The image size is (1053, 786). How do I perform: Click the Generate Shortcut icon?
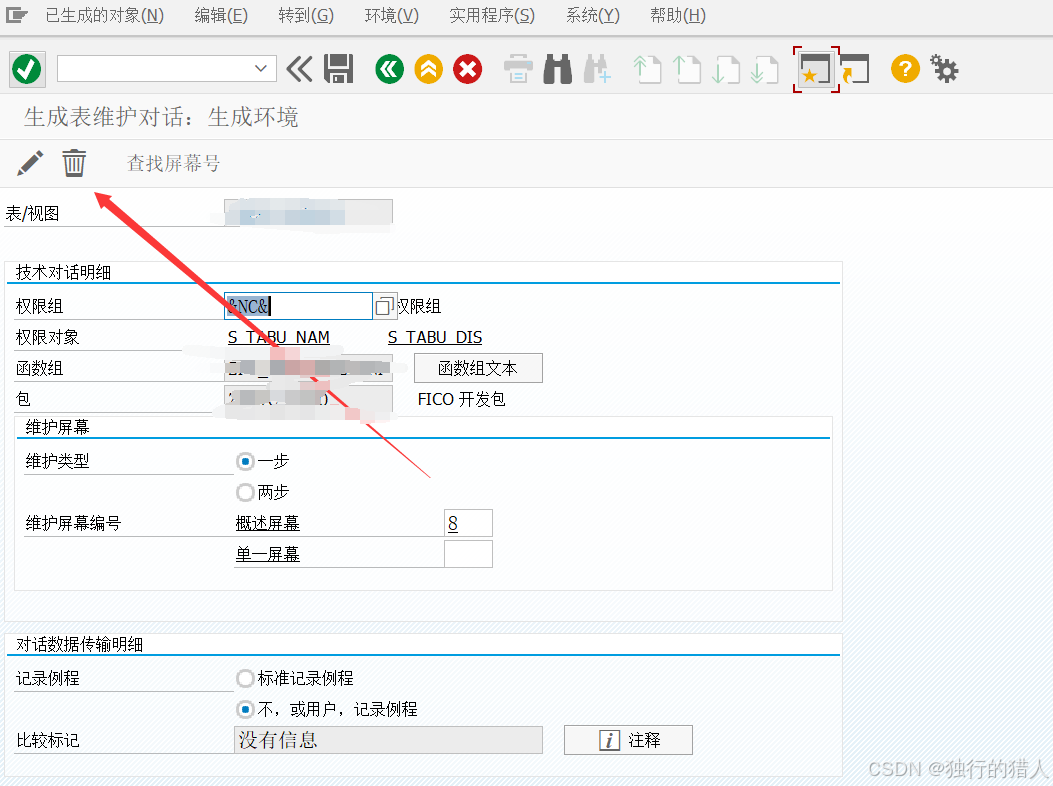pos(856,69)
